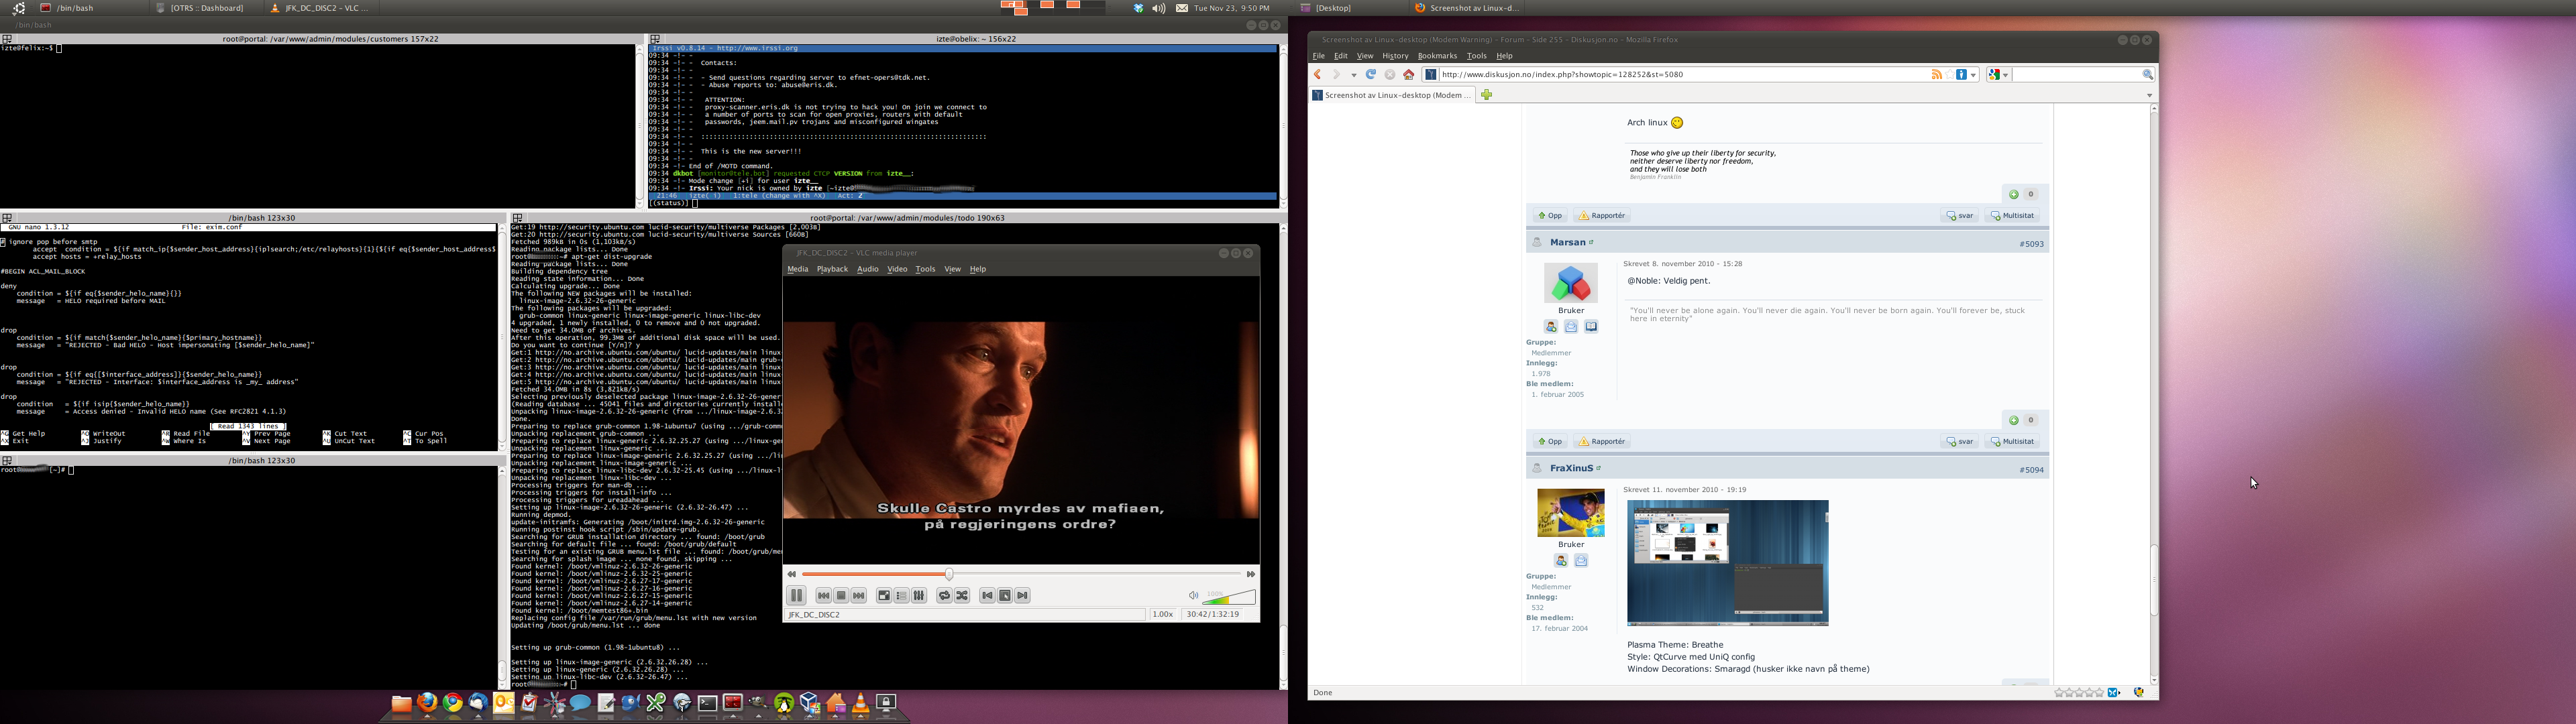Image resolution: width=2576 pixels, height=724 pixels.
Task: Click the VLC seek bar handle
Action: (x=949, y=574)
